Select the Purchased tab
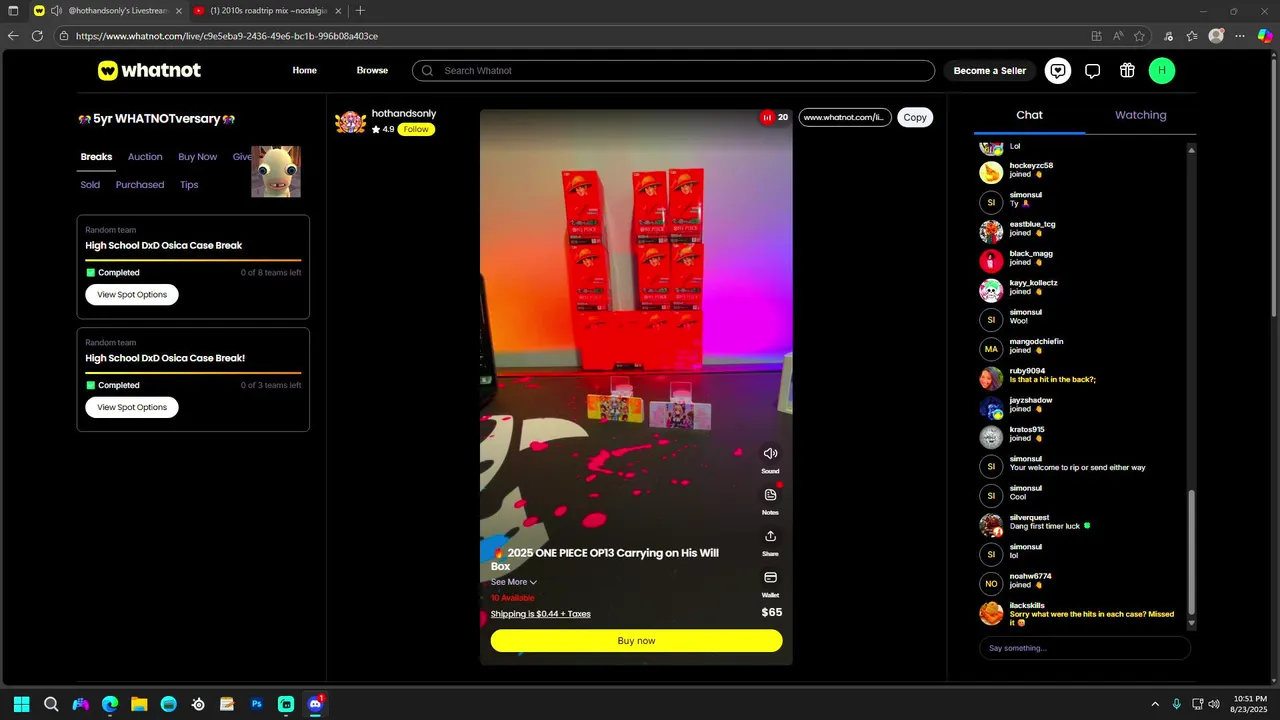This screenshot has height=720, width=1280. click(140, 185)
